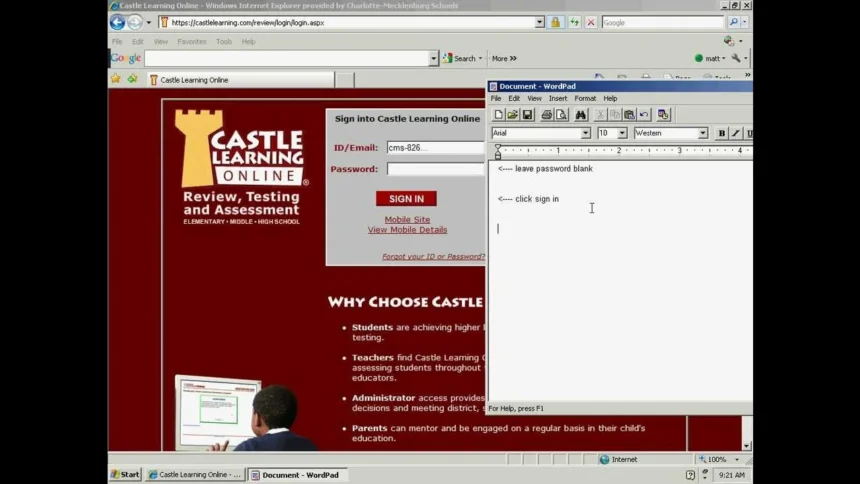Click the Password input field
Image resolution: width=860 pixels, height=484 pixels.
pyautogui.click(x=436, y=169)
